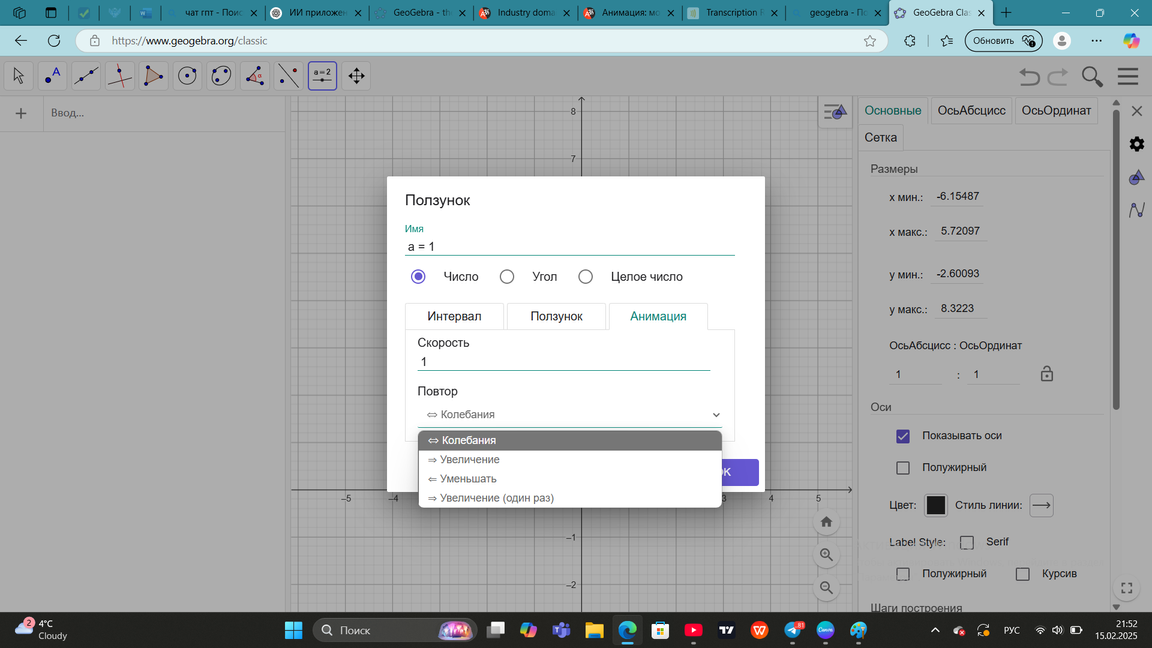Activate the Move Graphics View tool
1152x648 pixels.
(356, 76)
